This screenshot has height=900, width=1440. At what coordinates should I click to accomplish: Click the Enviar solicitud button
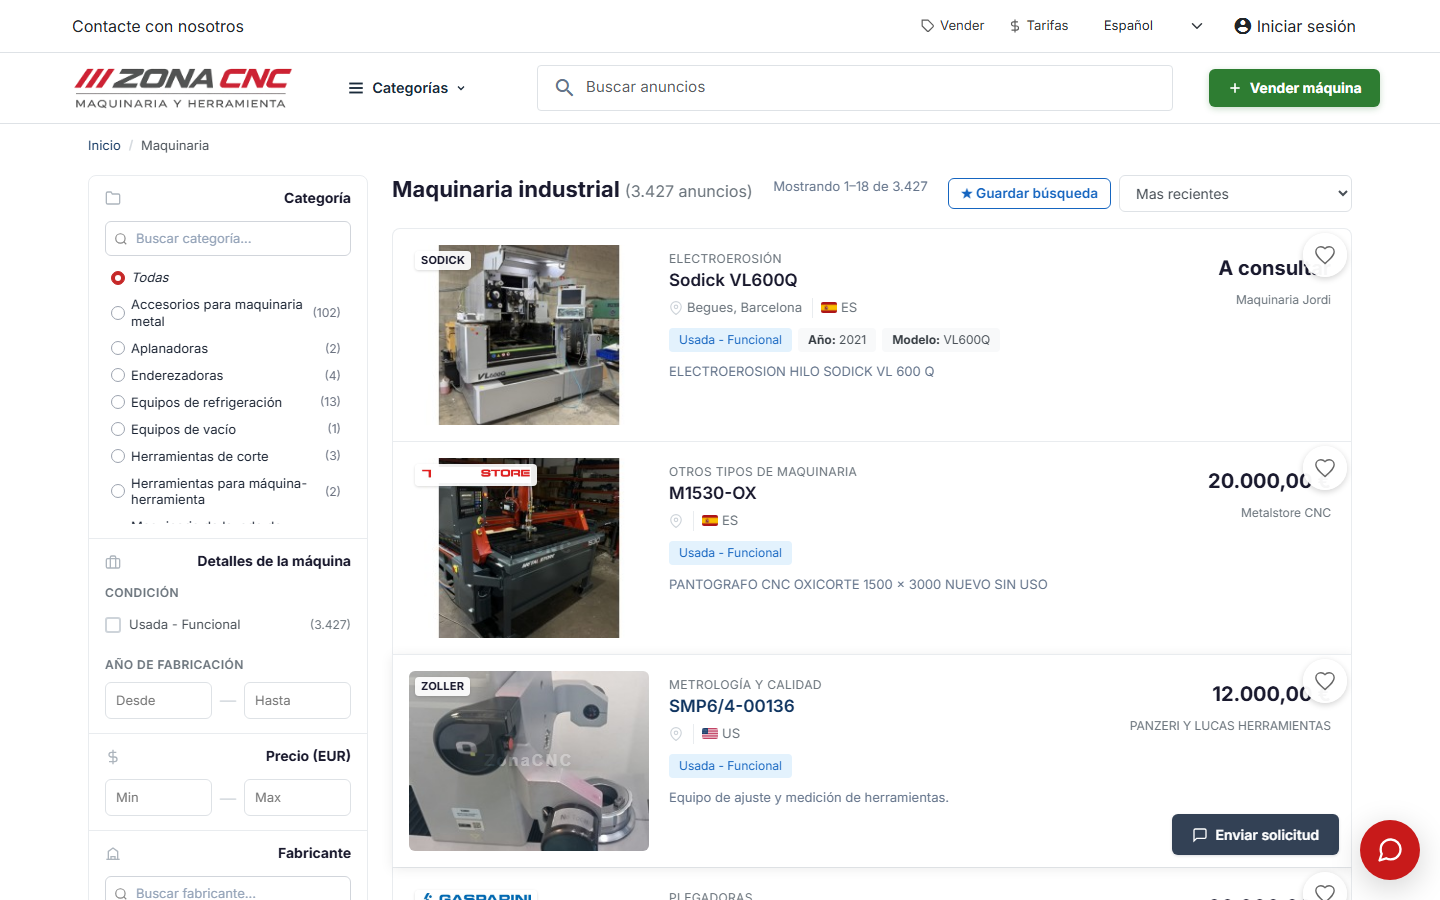[1255, 835]
